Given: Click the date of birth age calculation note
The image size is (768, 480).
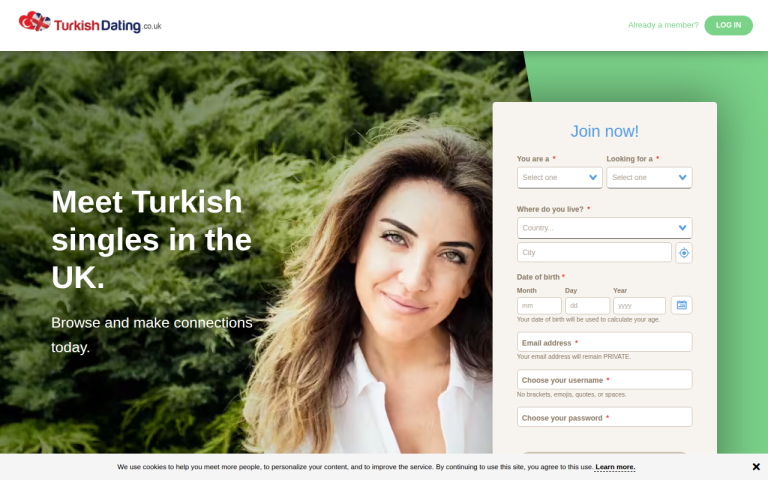Looking at the screenshot, I should click(x=588, y=319).
